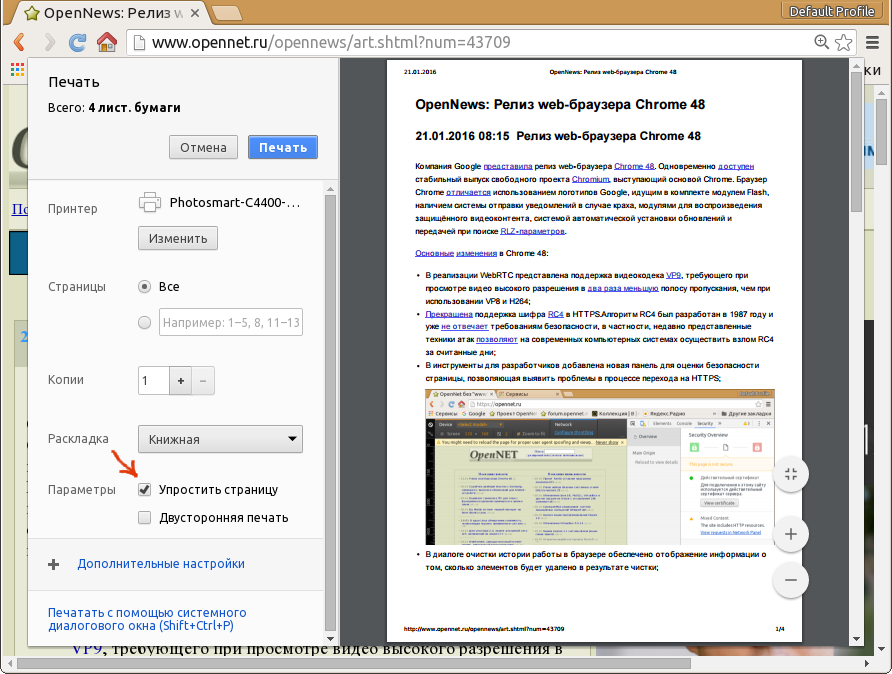Click the 'Default Profile' button
The width and height of the screenshot is (892, 674).
point(831,11)
